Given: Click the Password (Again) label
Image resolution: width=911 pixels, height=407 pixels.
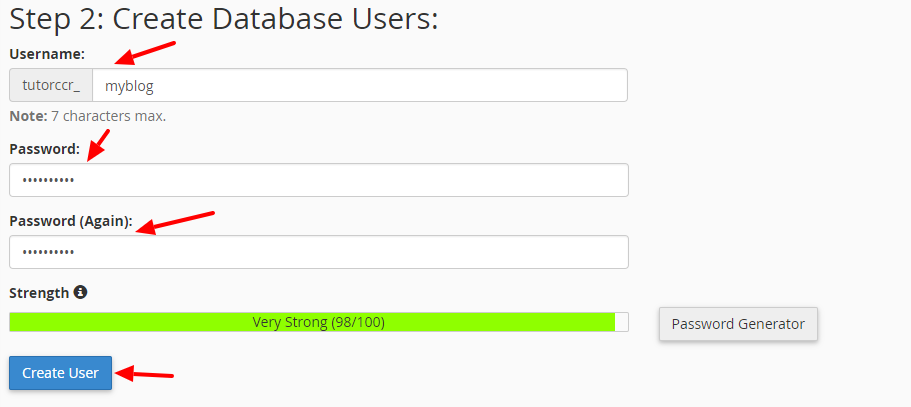Looking at the screenshot, I should (71, 221).
